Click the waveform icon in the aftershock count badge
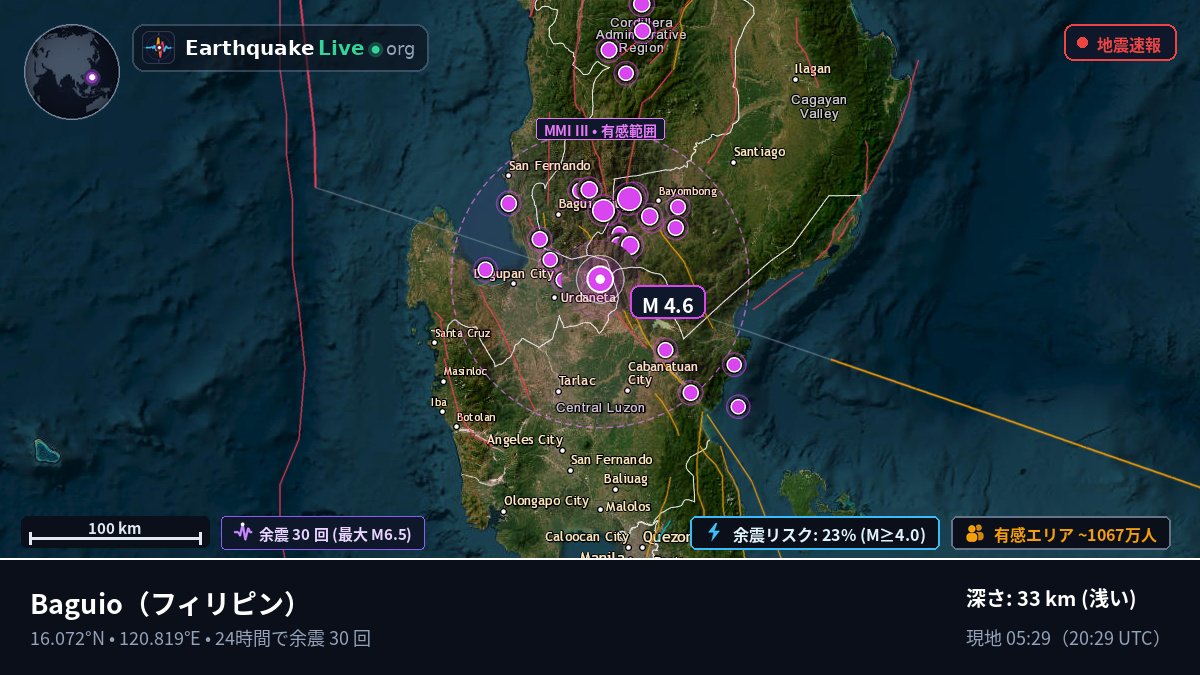Image resolution: width=1200 pixels, height=675 pixels. coord(243,533)
